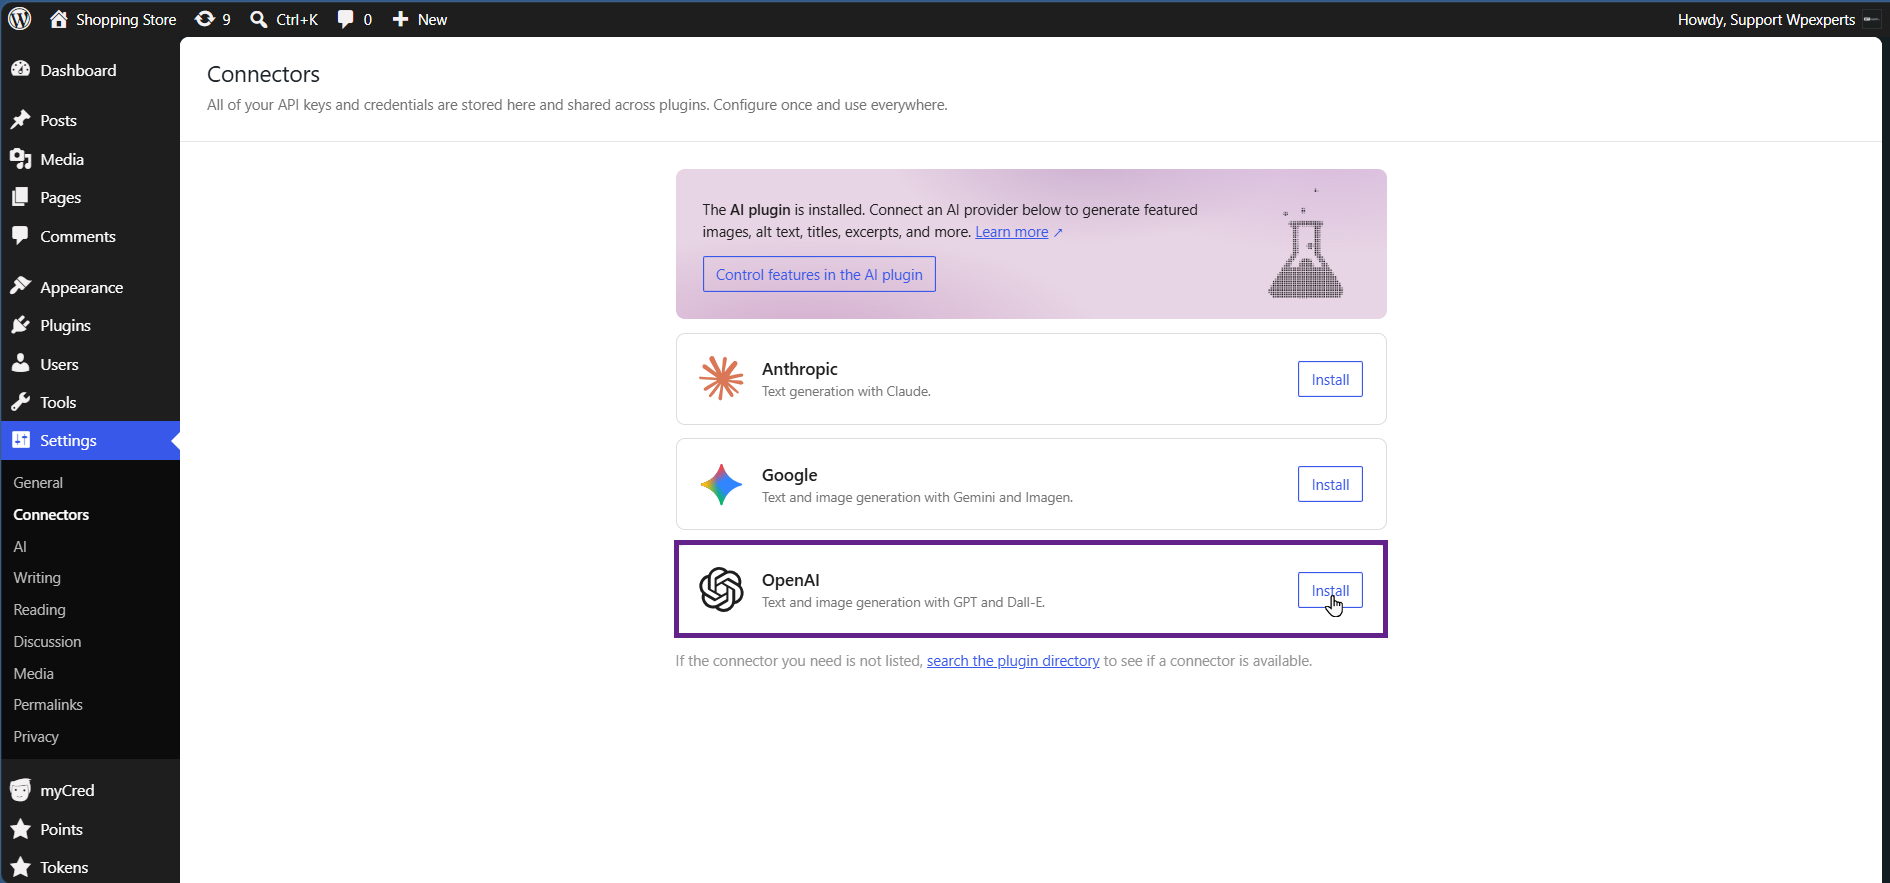Click the Users person icon

20,363
